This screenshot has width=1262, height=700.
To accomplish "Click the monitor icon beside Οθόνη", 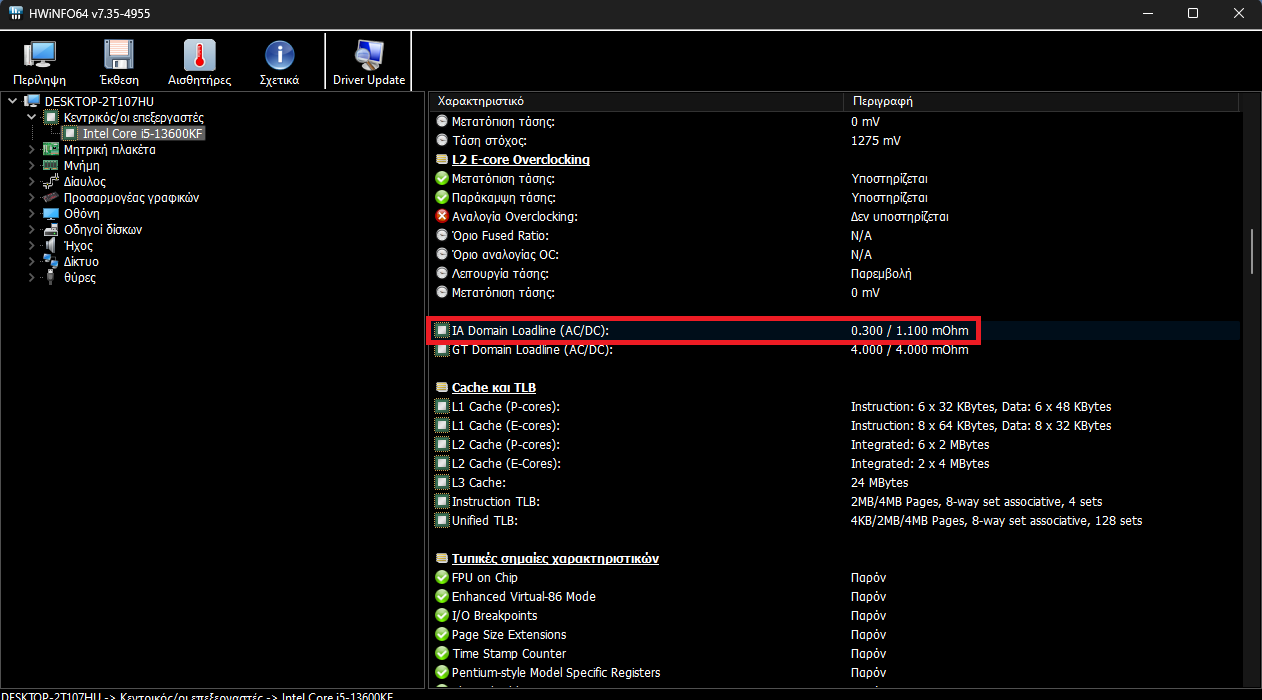I will [x=51, y=214].
